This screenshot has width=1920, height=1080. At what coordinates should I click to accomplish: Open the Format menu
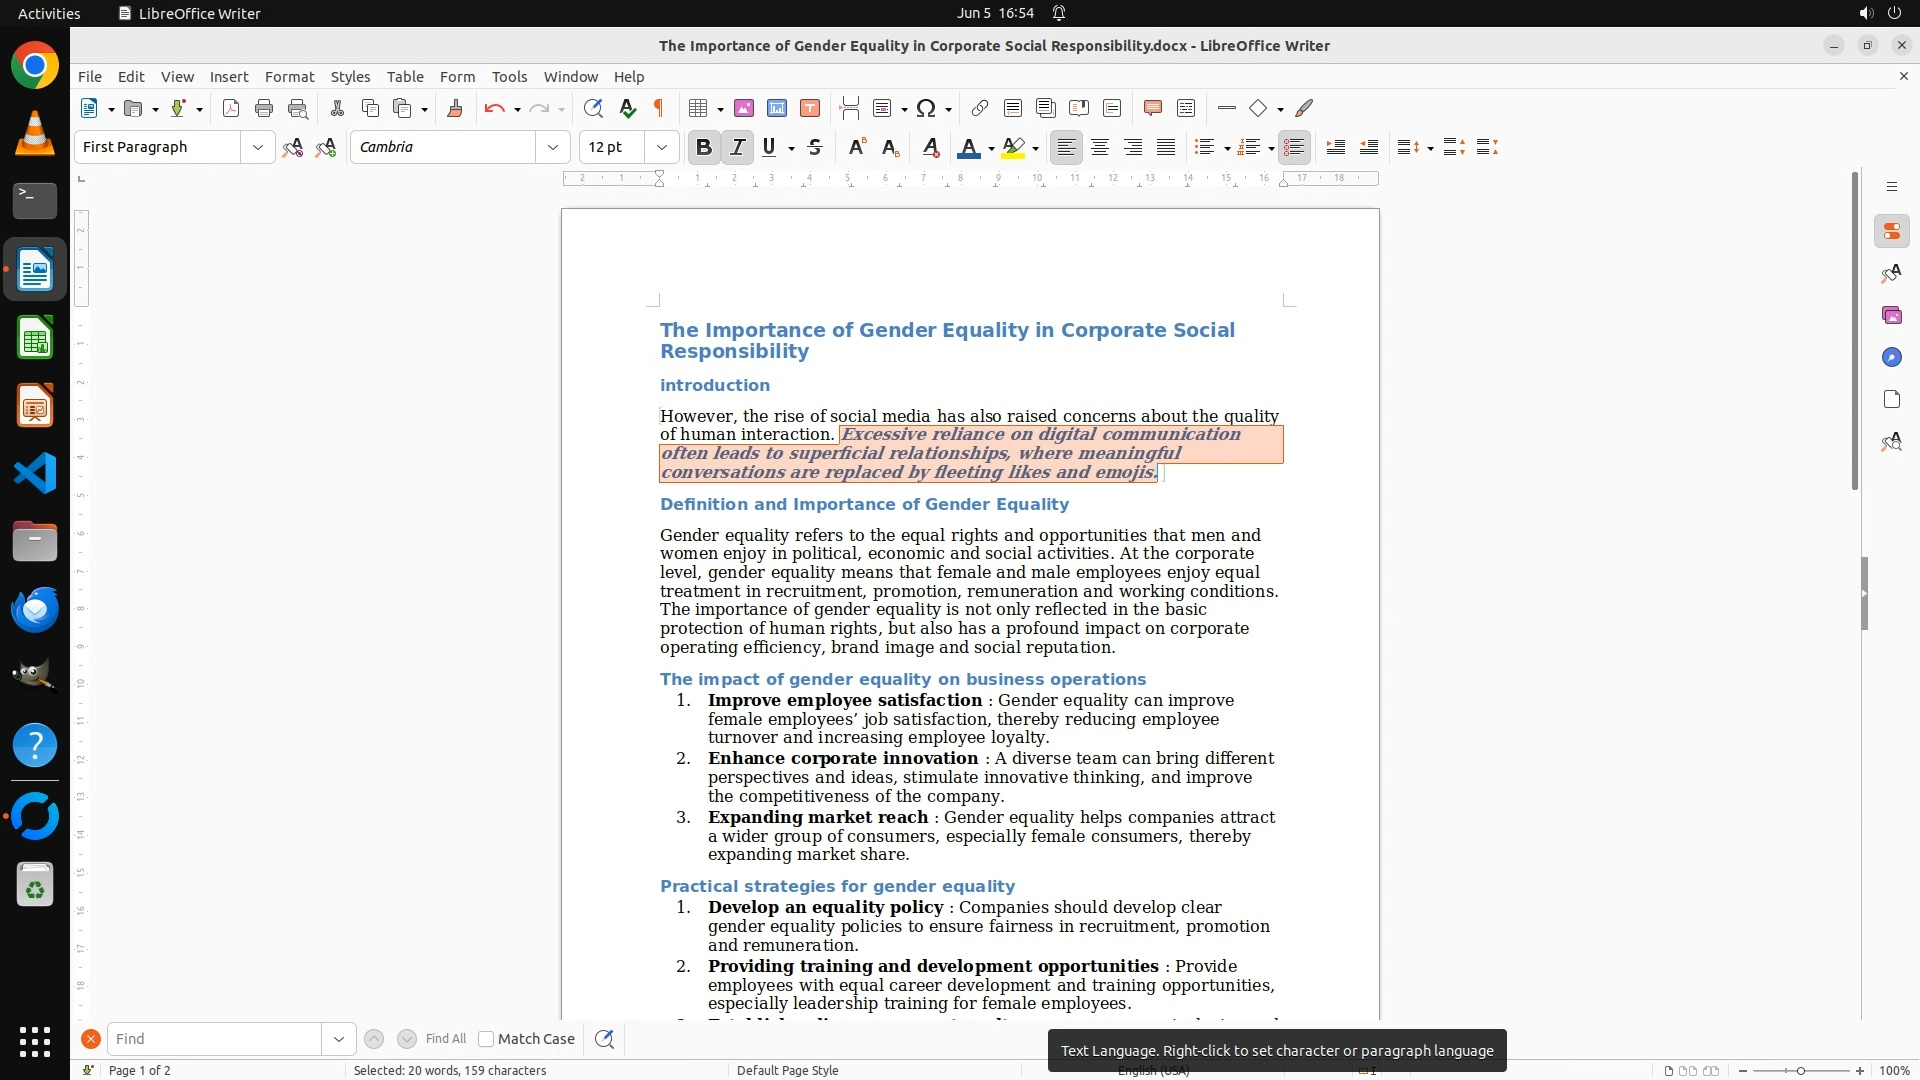click(289, 76)
